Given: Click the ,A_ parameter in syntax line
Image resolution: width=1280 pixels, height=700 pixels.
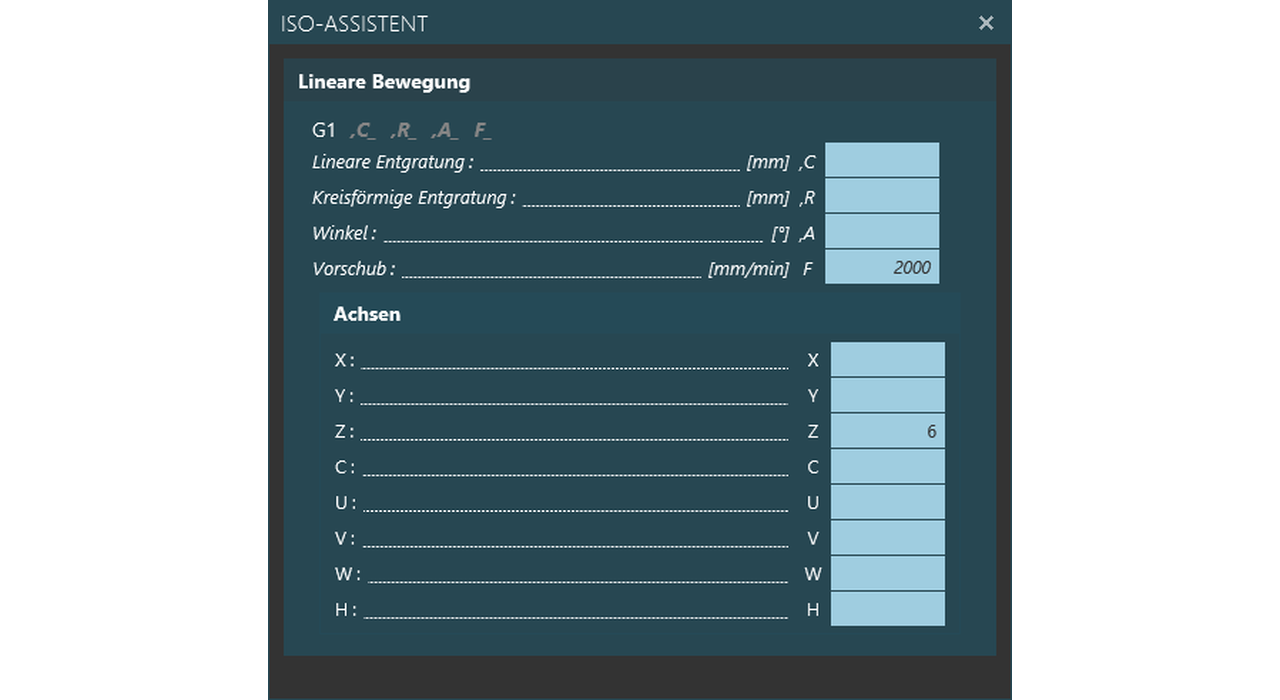Looking at the screenshot, I should (x=445, y=131).
